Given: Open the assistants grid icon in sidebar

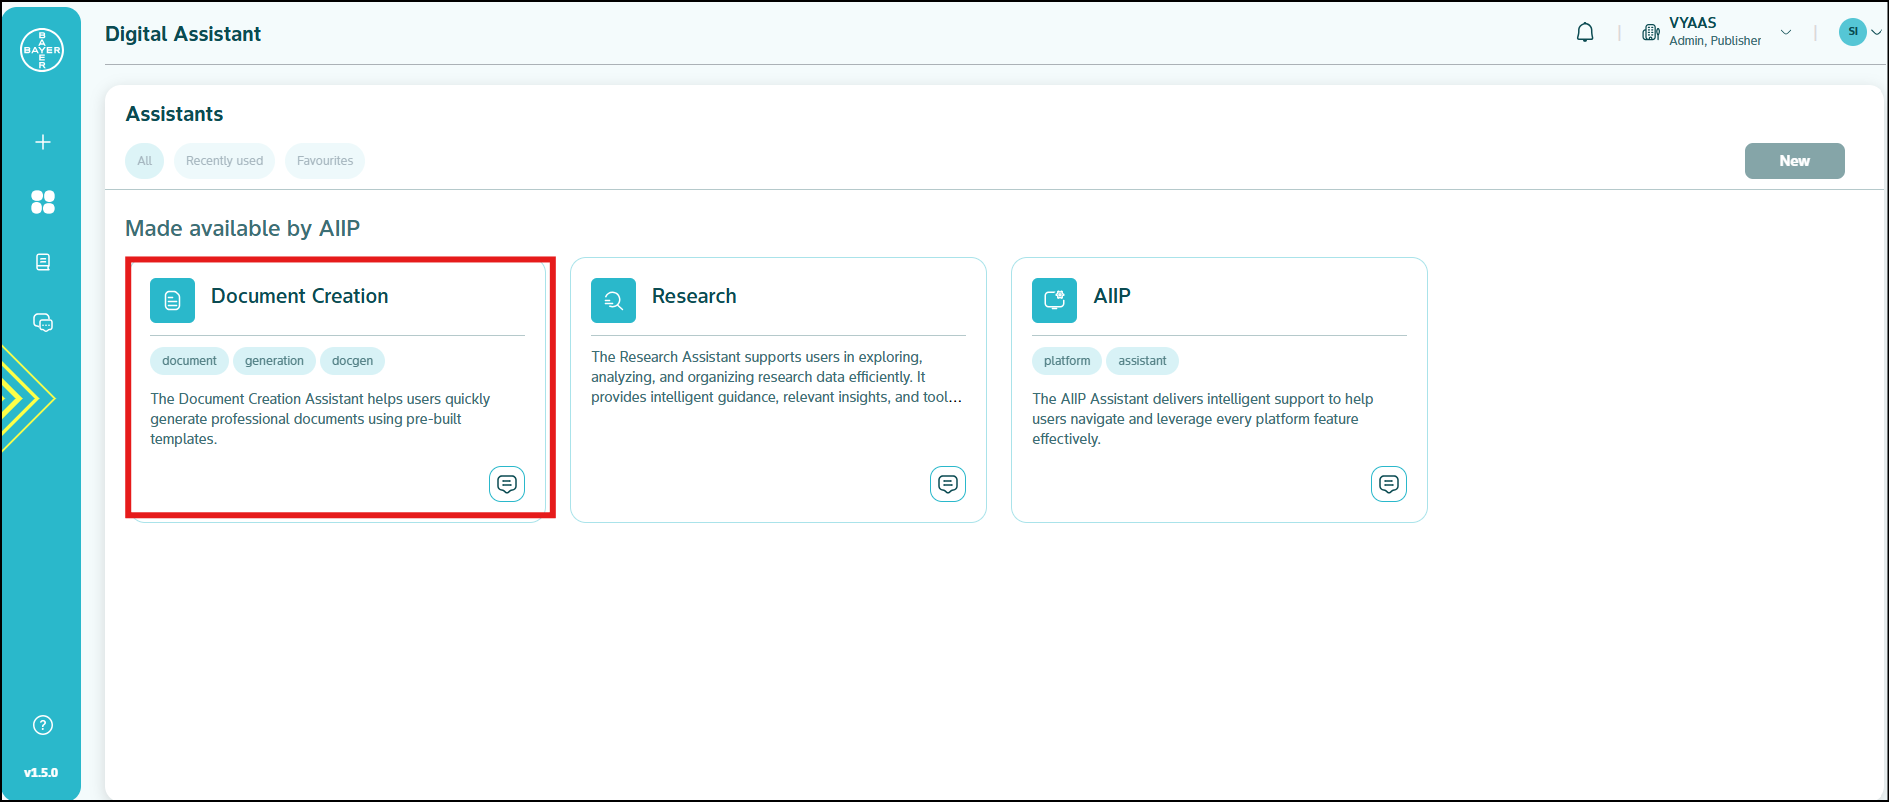Looking at the screenshot, I should click(43, 202).
